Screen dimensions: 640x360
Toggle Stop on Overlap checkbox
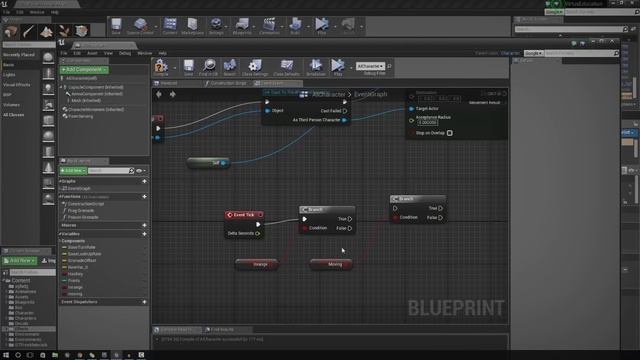point(449,133)
